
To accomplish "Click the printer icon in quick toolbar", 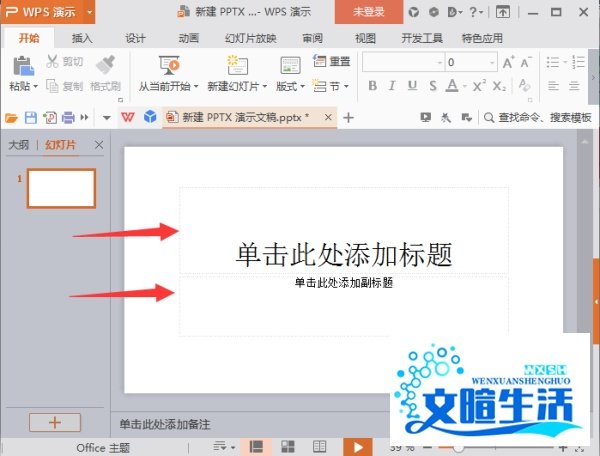I will click(x=68, y=117).
